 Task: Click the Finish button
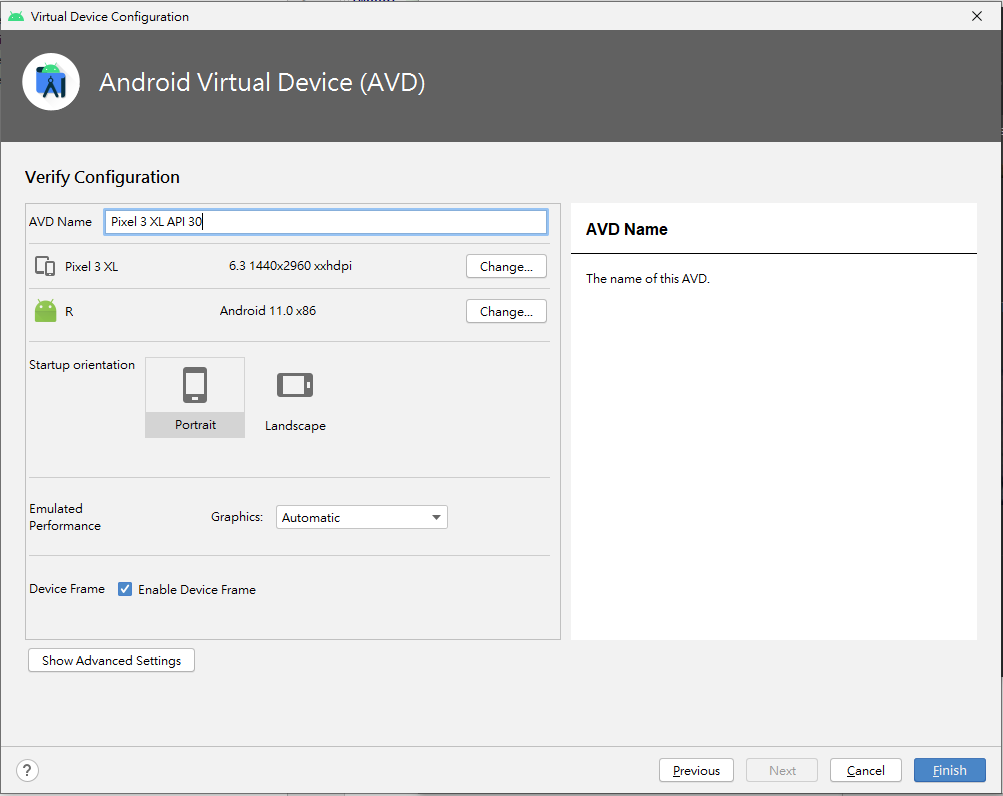click(949, 770)
